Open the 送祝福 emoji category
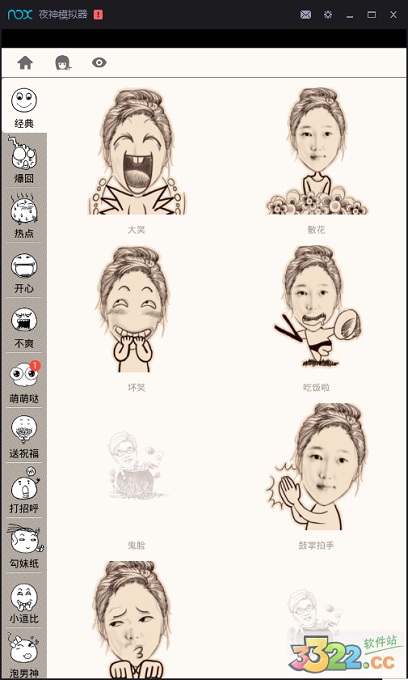The width and height of the screenshot is (408, 680). tap(24, 437)
